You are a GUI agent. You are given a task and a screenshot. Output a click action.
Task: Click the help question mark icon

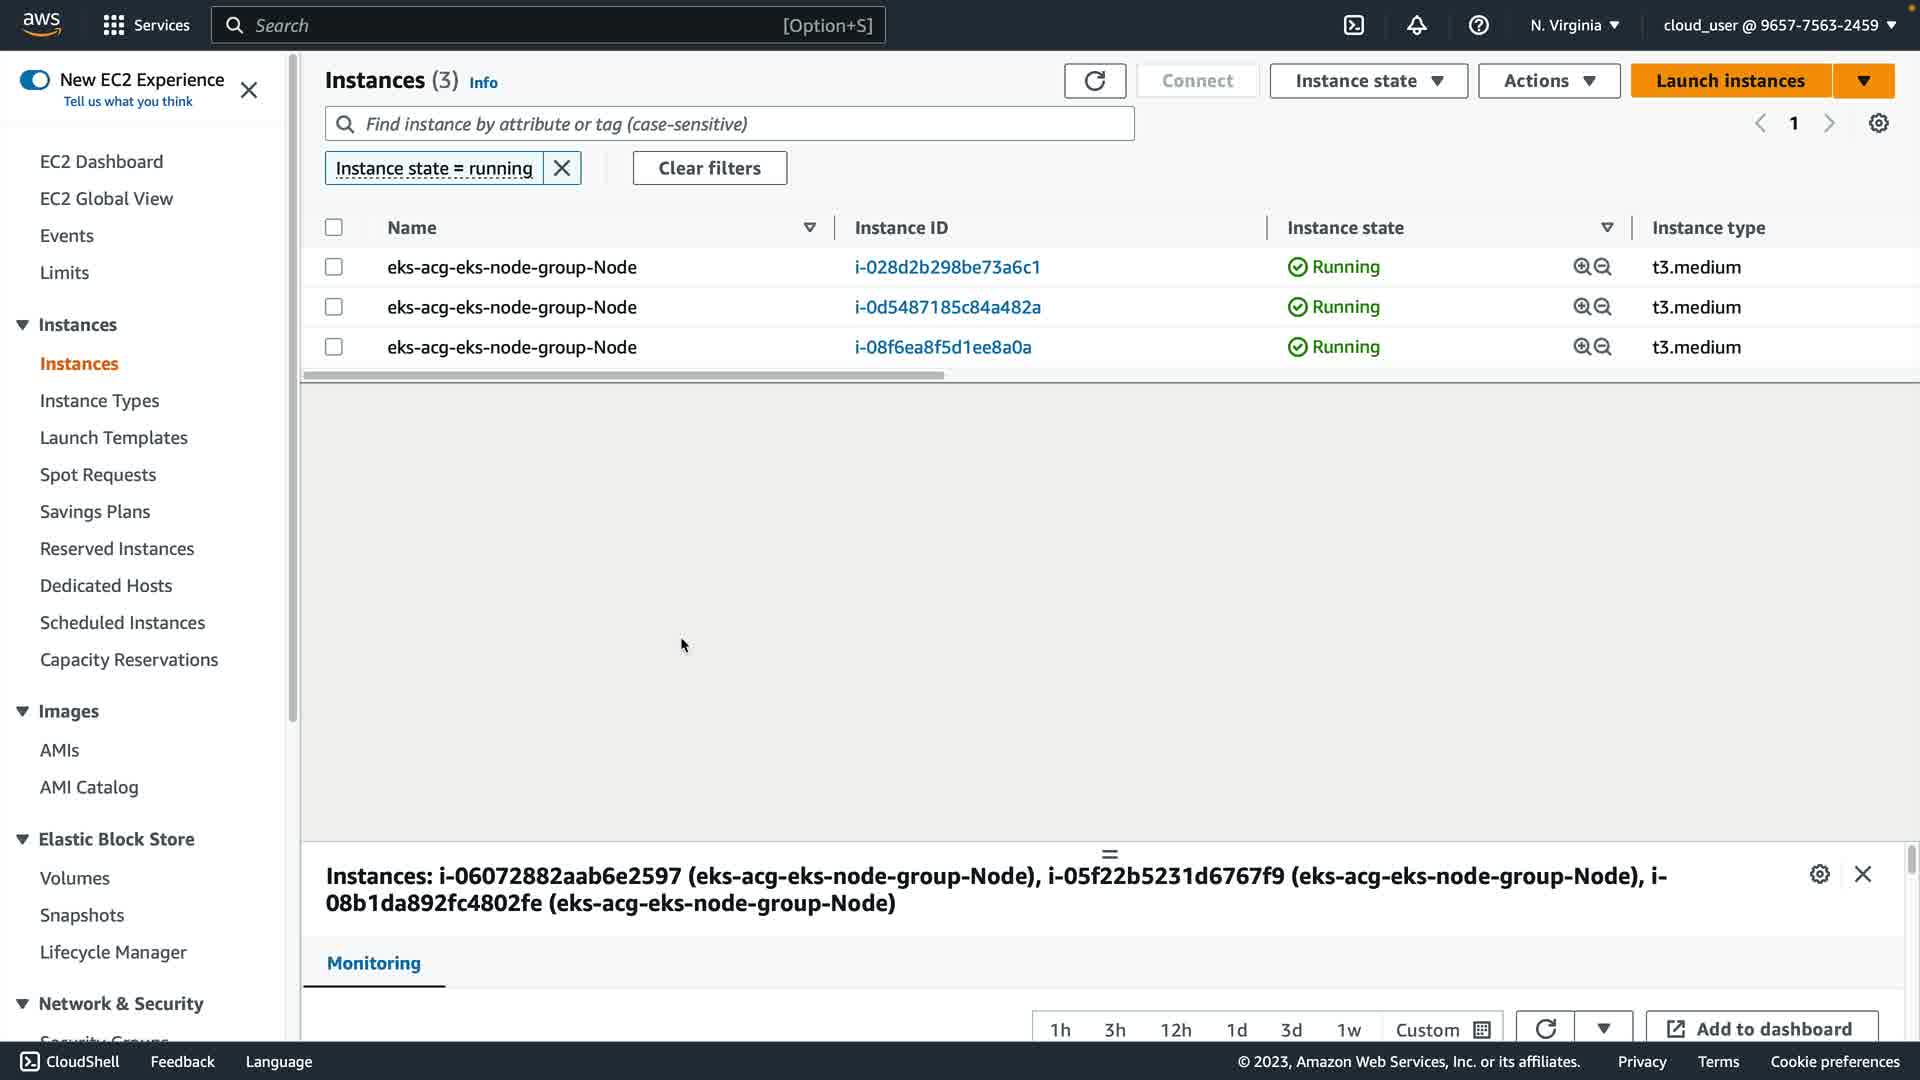point(1478,25)
